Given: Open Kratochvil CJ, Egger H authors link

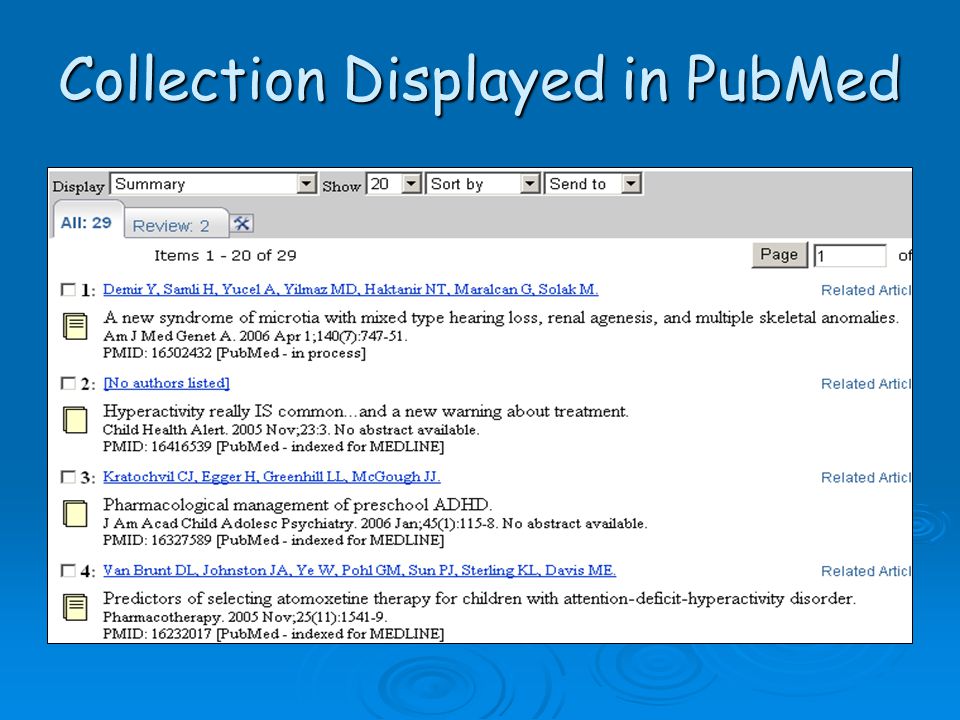Looking at the screenshot, I should click(271, 477).
